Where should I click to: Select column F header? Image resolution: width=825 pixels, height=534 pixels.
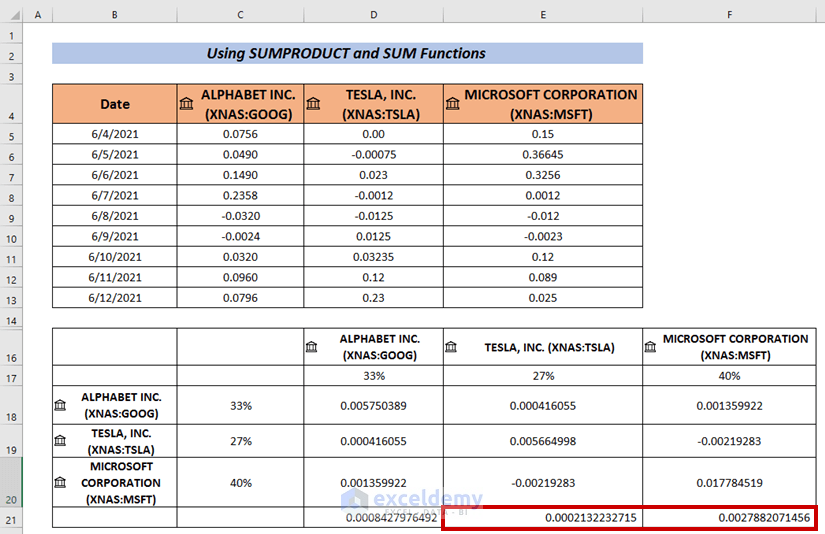click(x=729, y=15)
